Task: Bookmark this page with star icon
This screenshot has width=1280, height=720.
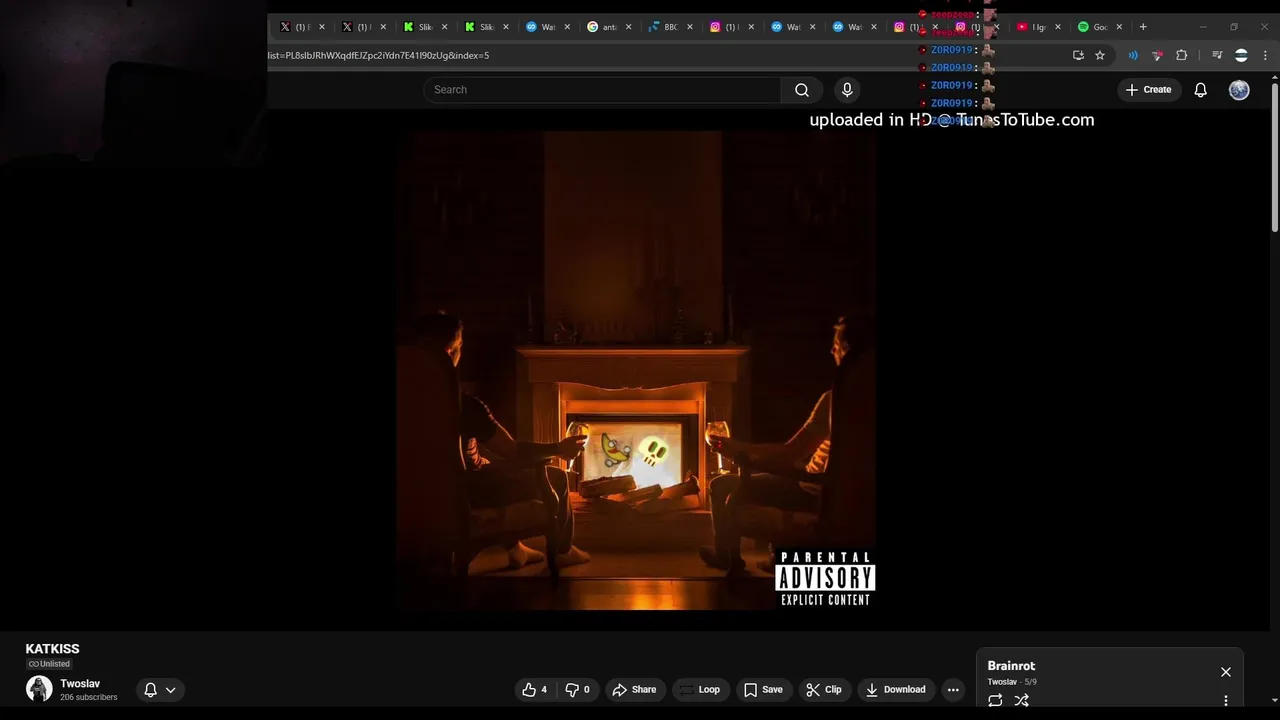Action: click(x=1100, y=55)
